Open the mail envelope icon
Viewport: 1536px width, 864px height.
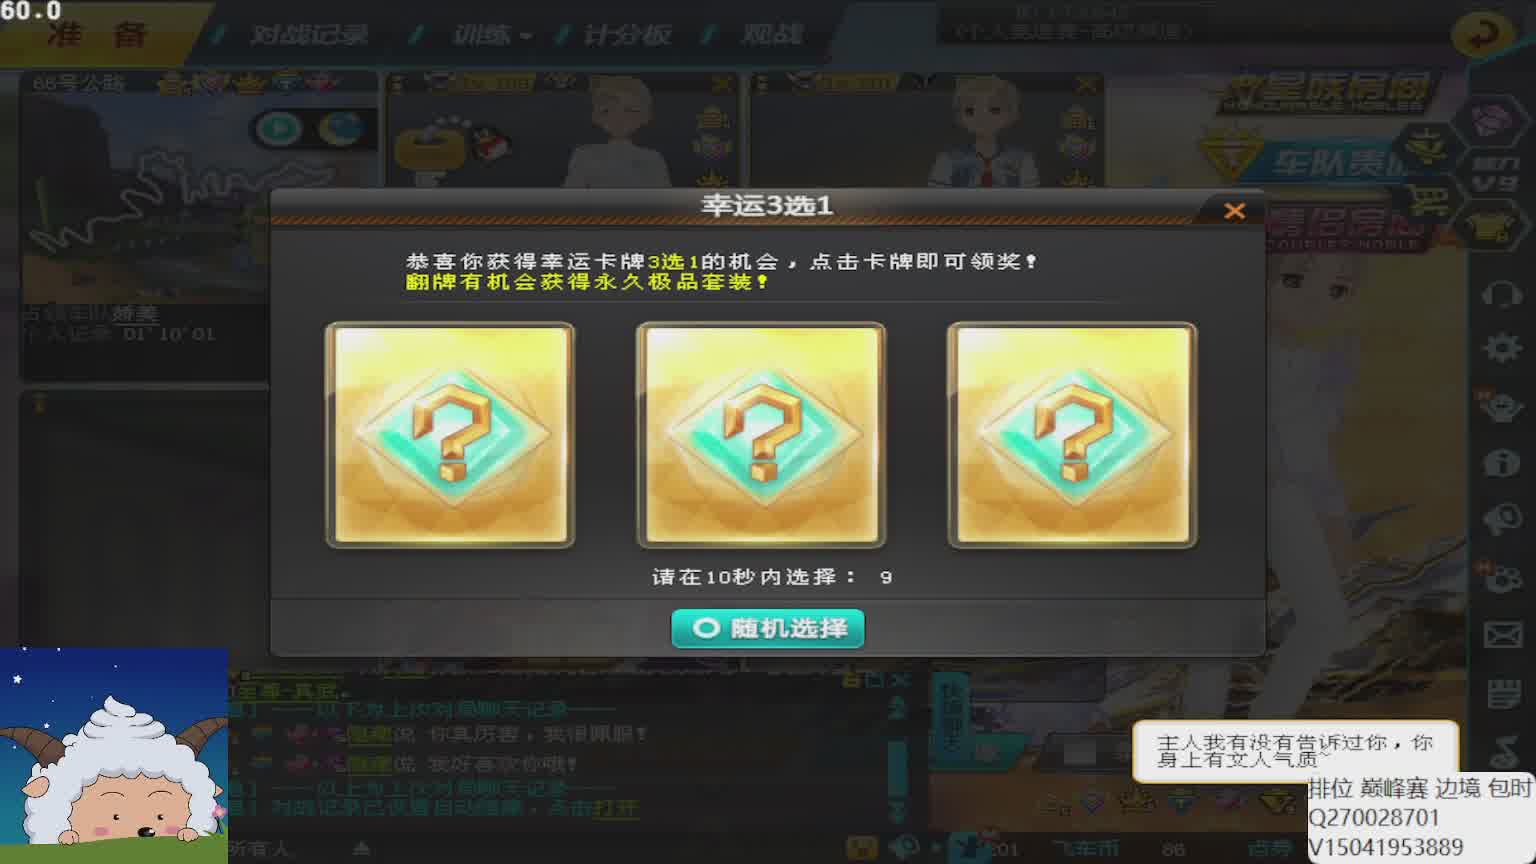point(1502,635)
